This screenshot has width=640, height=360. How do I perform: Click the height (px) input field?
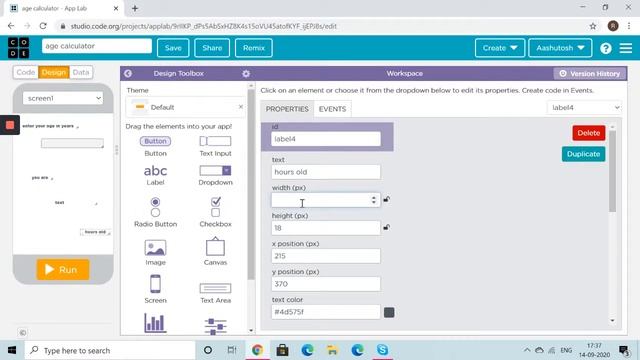326,228
